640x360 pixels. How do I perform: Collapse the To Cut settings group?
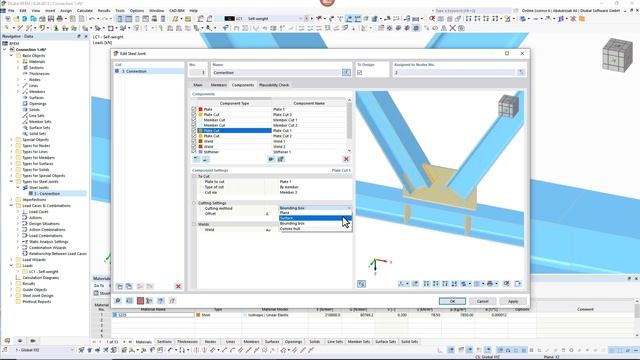pos(194,176)
